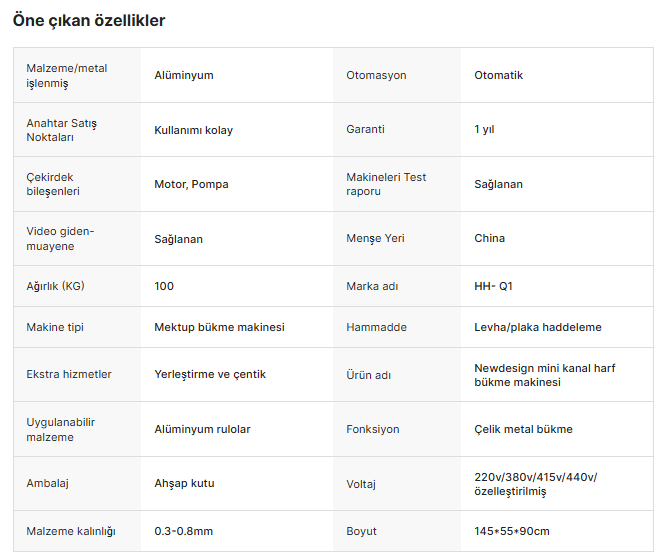Viewport: 662px width, 557px height.
Task: Select 'Levha/plaka haddeleme' raw material value
Action: [x=537, y=327]
